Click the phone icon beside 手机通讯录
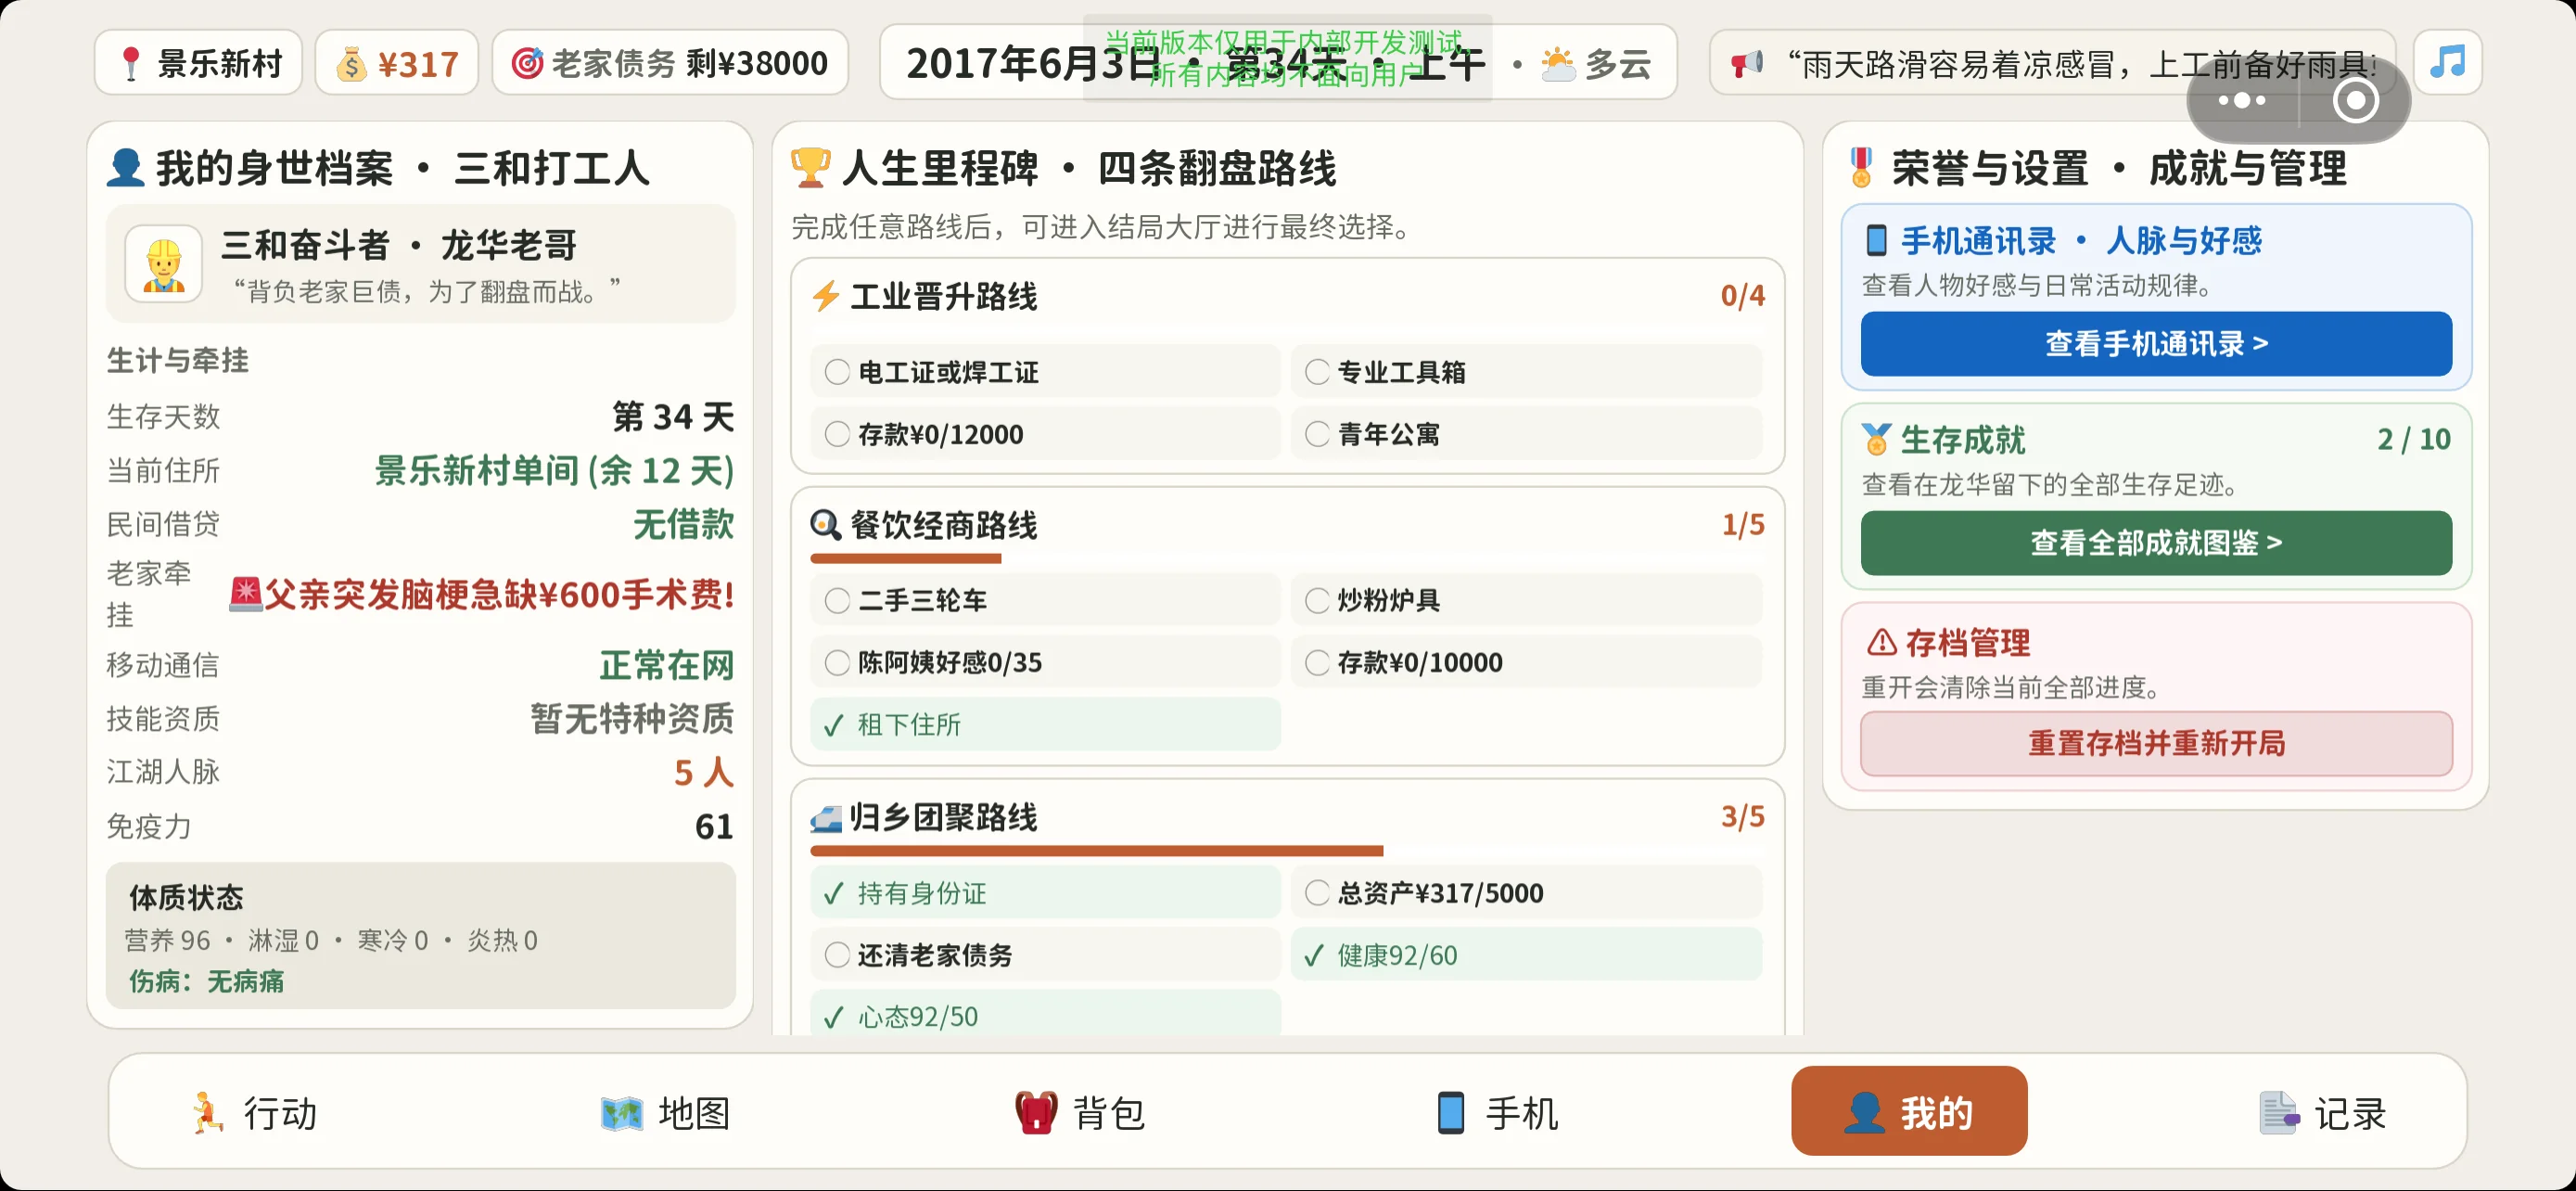This screenshot has width=2576, height=1191. click(1876, 240)
